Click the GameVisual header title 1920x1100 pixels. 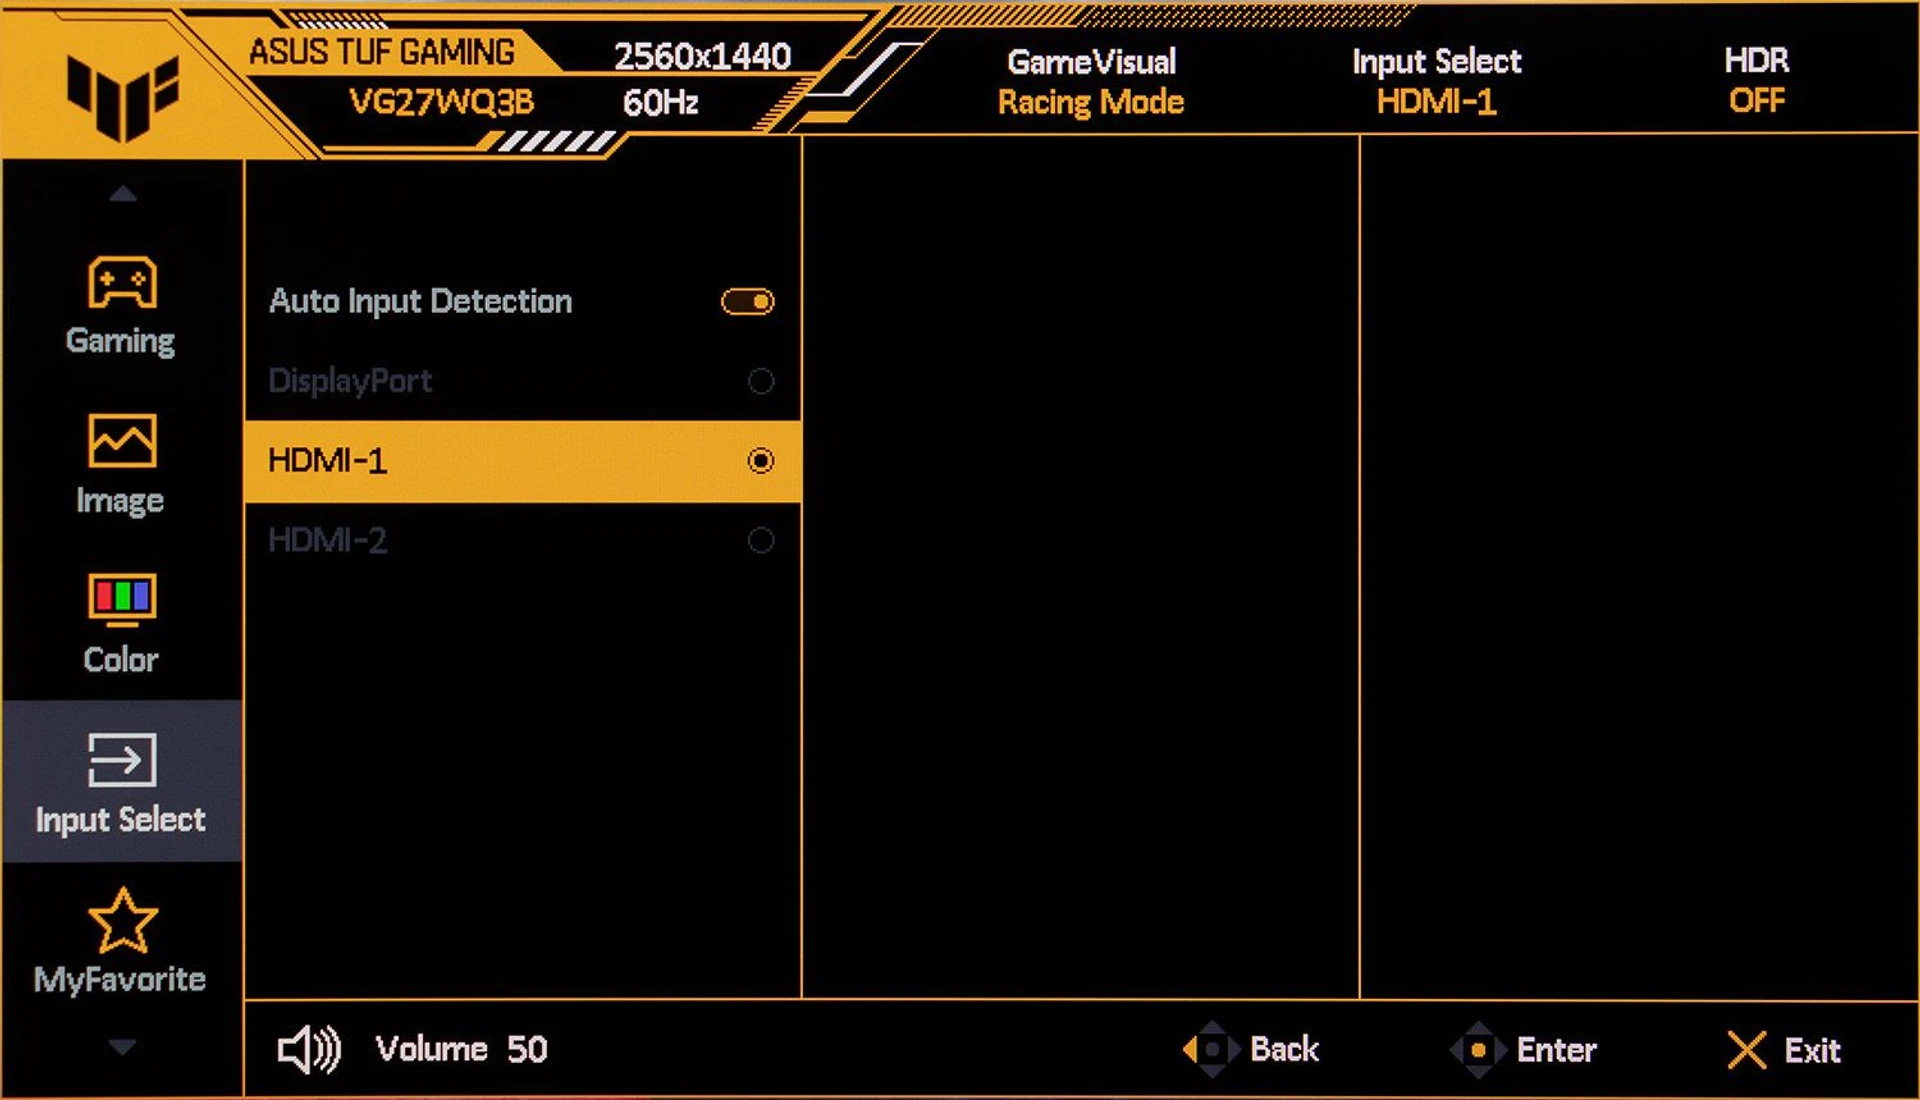pos(1092,62)
